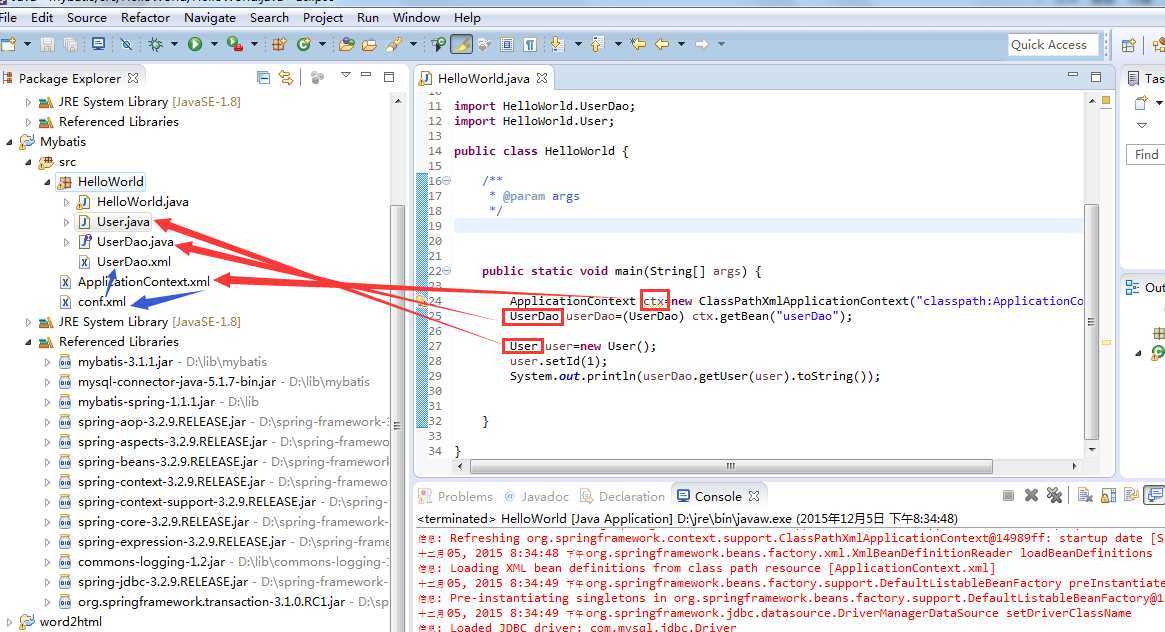
Task: Switch to the Problems tab
Action: tap(456, 496)
